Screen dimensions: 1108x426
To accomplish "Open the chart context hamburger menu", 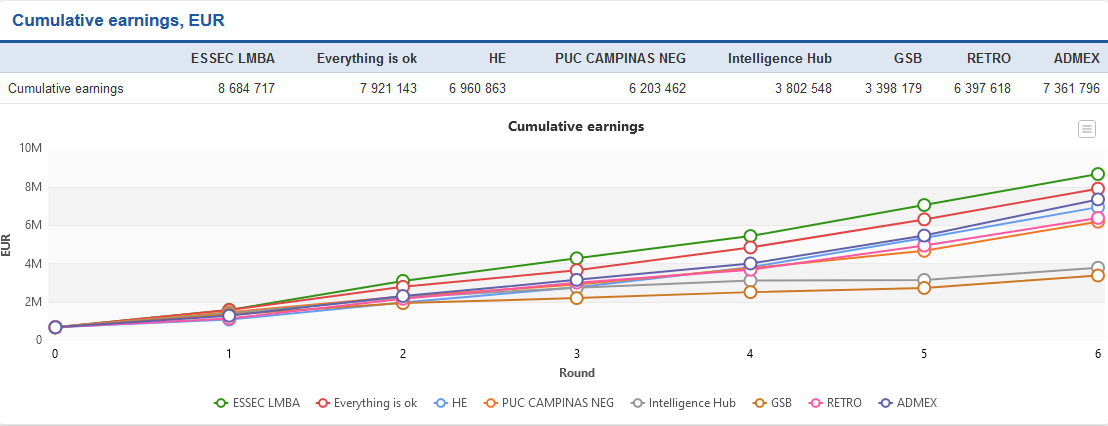I will pyautogui.click(x=1086, y=129).
